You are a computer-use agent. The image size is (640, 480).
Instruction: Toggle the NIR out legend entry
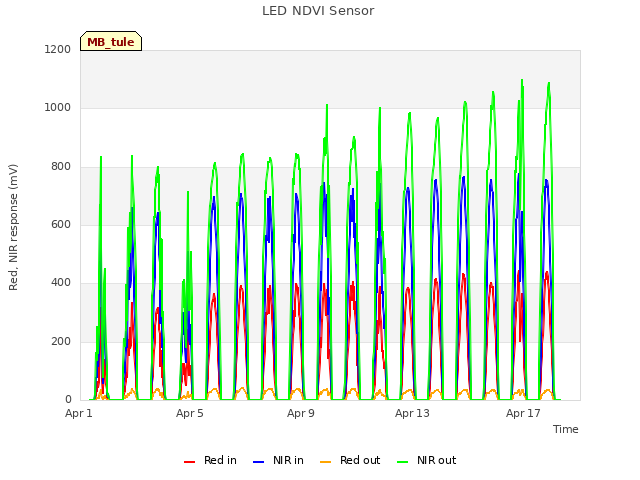pos(427,460)
